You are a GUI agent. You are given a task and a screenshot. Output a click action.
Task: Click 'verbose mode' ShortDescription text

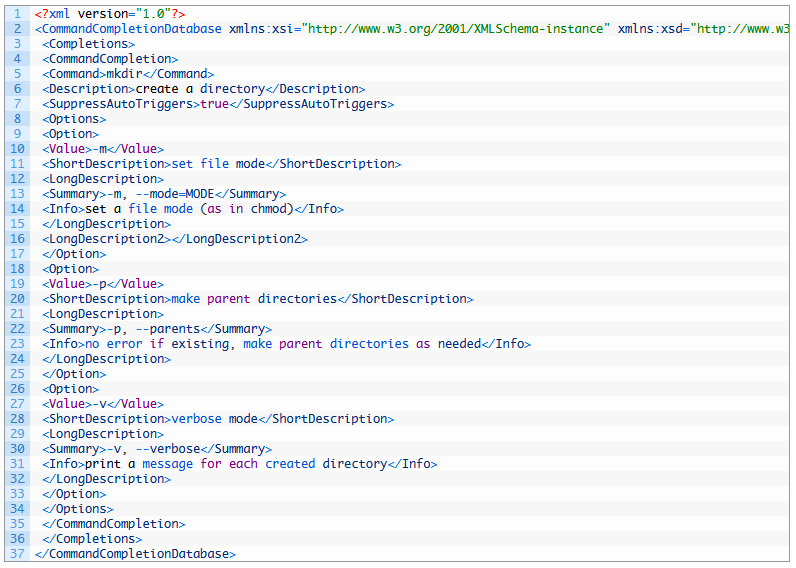pos(215,419)
